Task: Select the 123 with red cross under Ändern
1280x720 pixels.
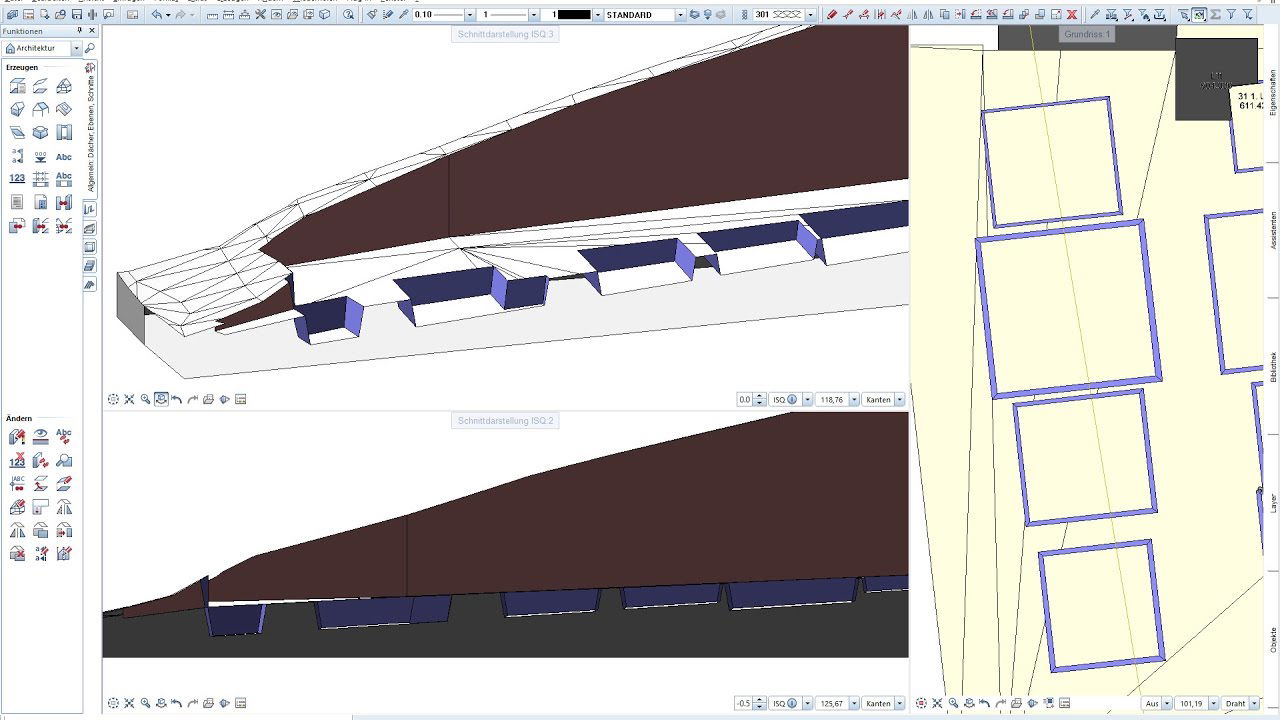Action: click(17, 460)
